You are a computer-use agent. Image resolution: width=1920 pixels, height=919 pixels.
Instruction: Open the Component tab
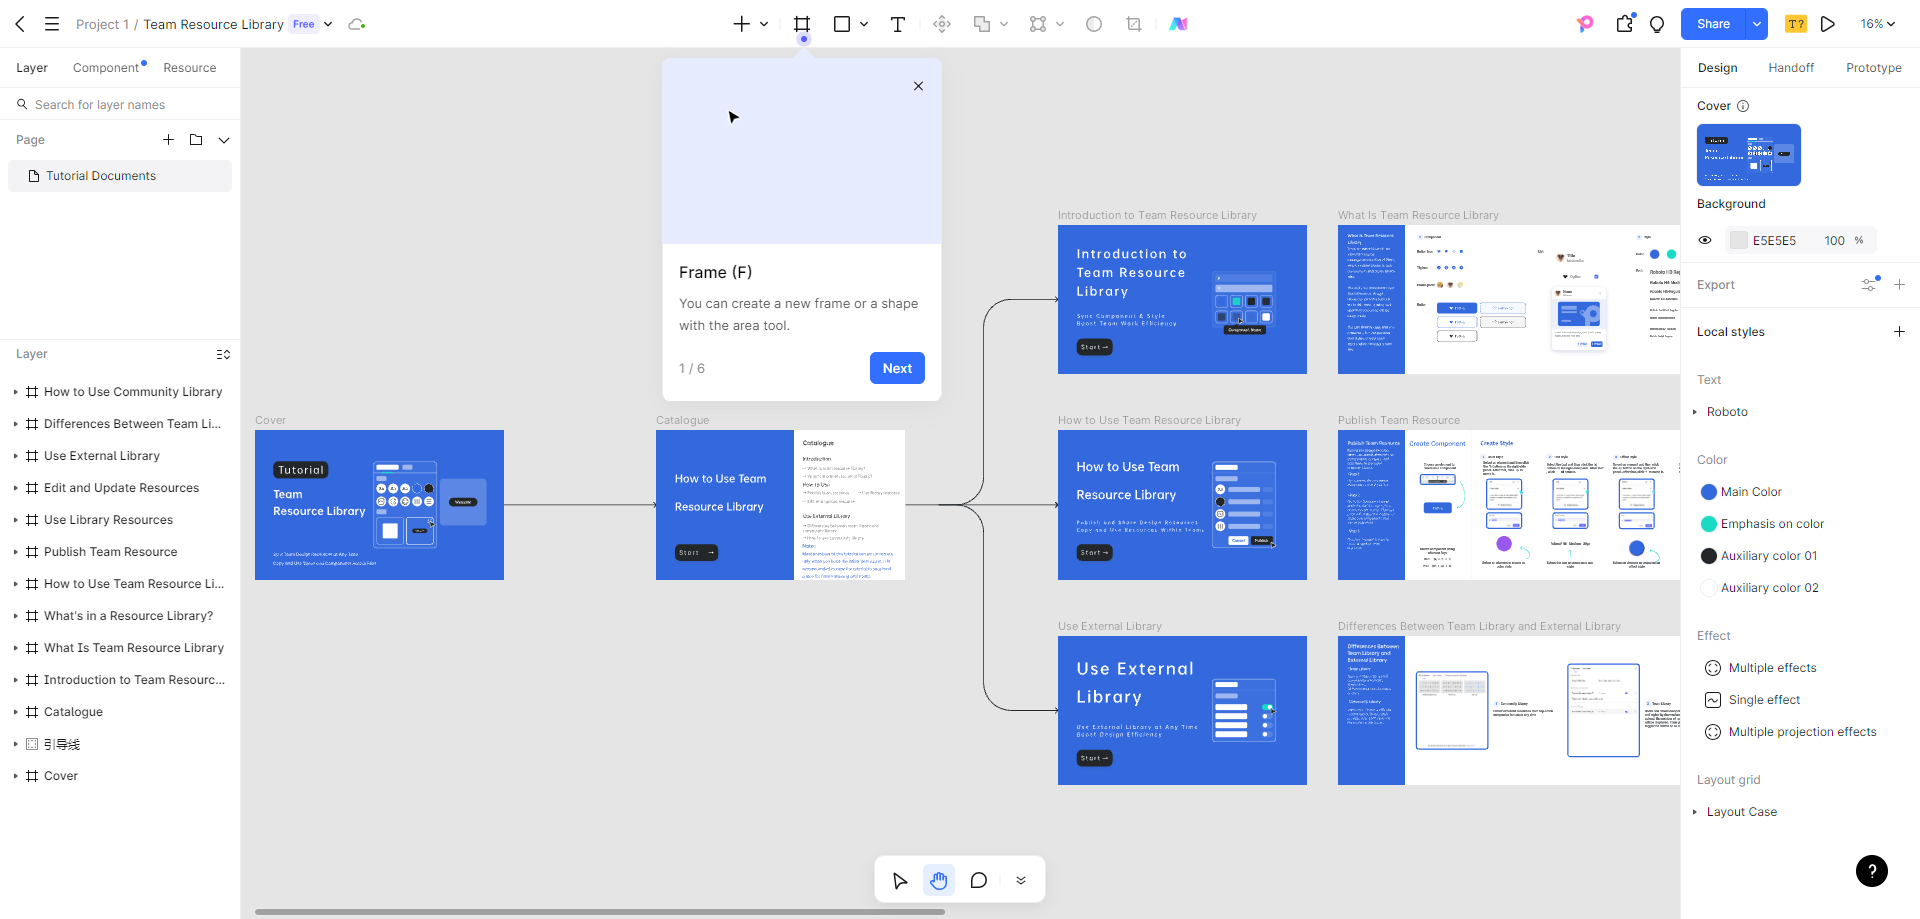pyautogui.click(x=106, y=68)
